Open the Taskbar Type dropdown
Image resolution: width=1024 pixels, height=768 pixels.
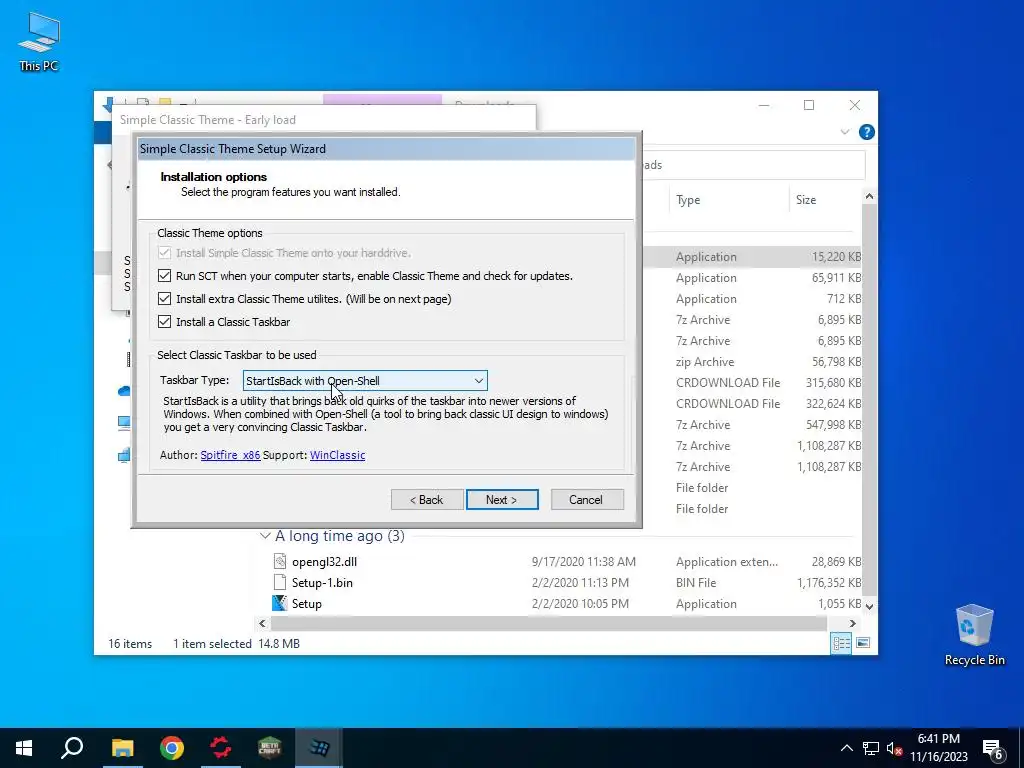point(365,381)
